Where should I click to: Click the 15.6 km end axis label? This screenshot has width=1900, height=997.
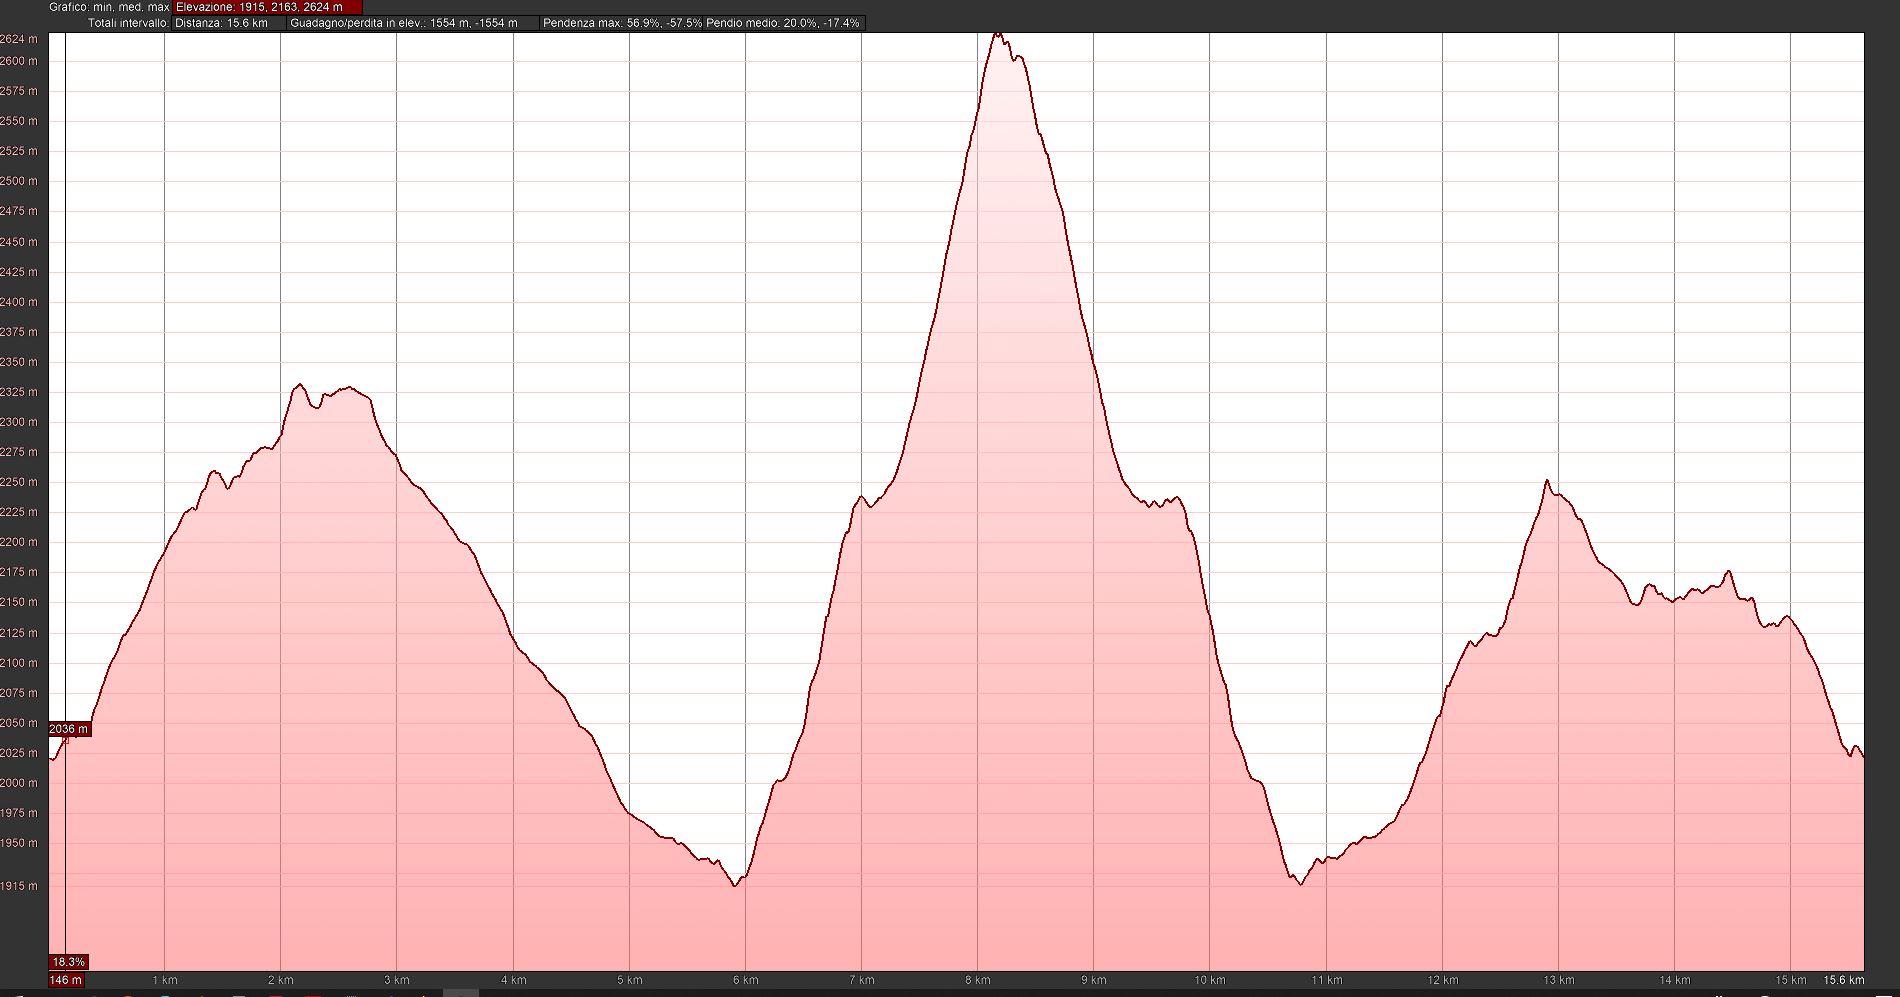[1843, 981]
